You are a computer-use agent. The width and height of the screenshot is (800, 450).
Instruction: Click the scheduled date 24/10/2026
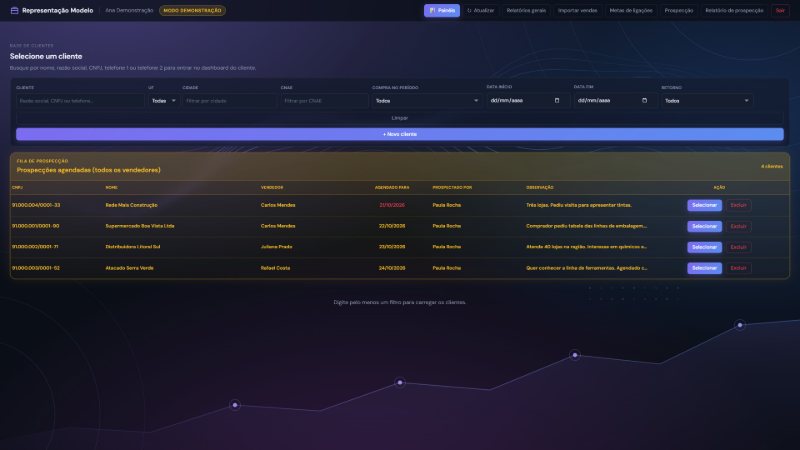click(392, 268)
